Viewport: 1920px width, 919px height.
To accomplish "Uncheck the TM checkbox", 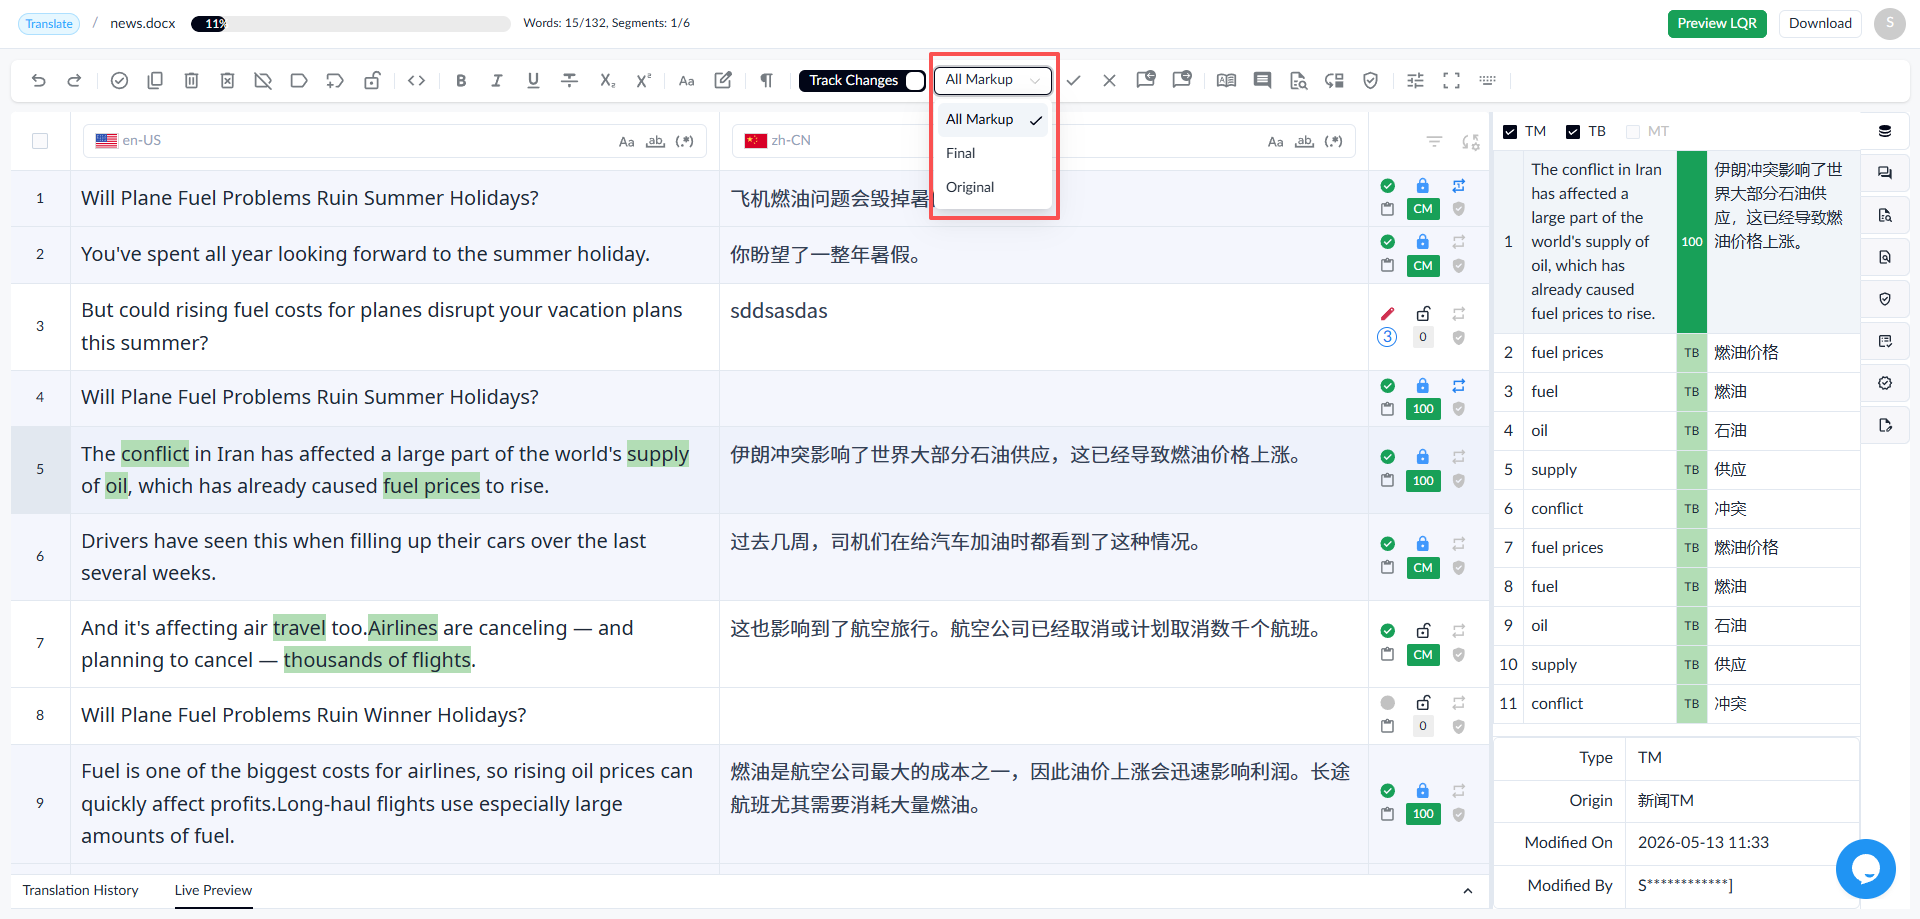I will tap(1510, 132).
